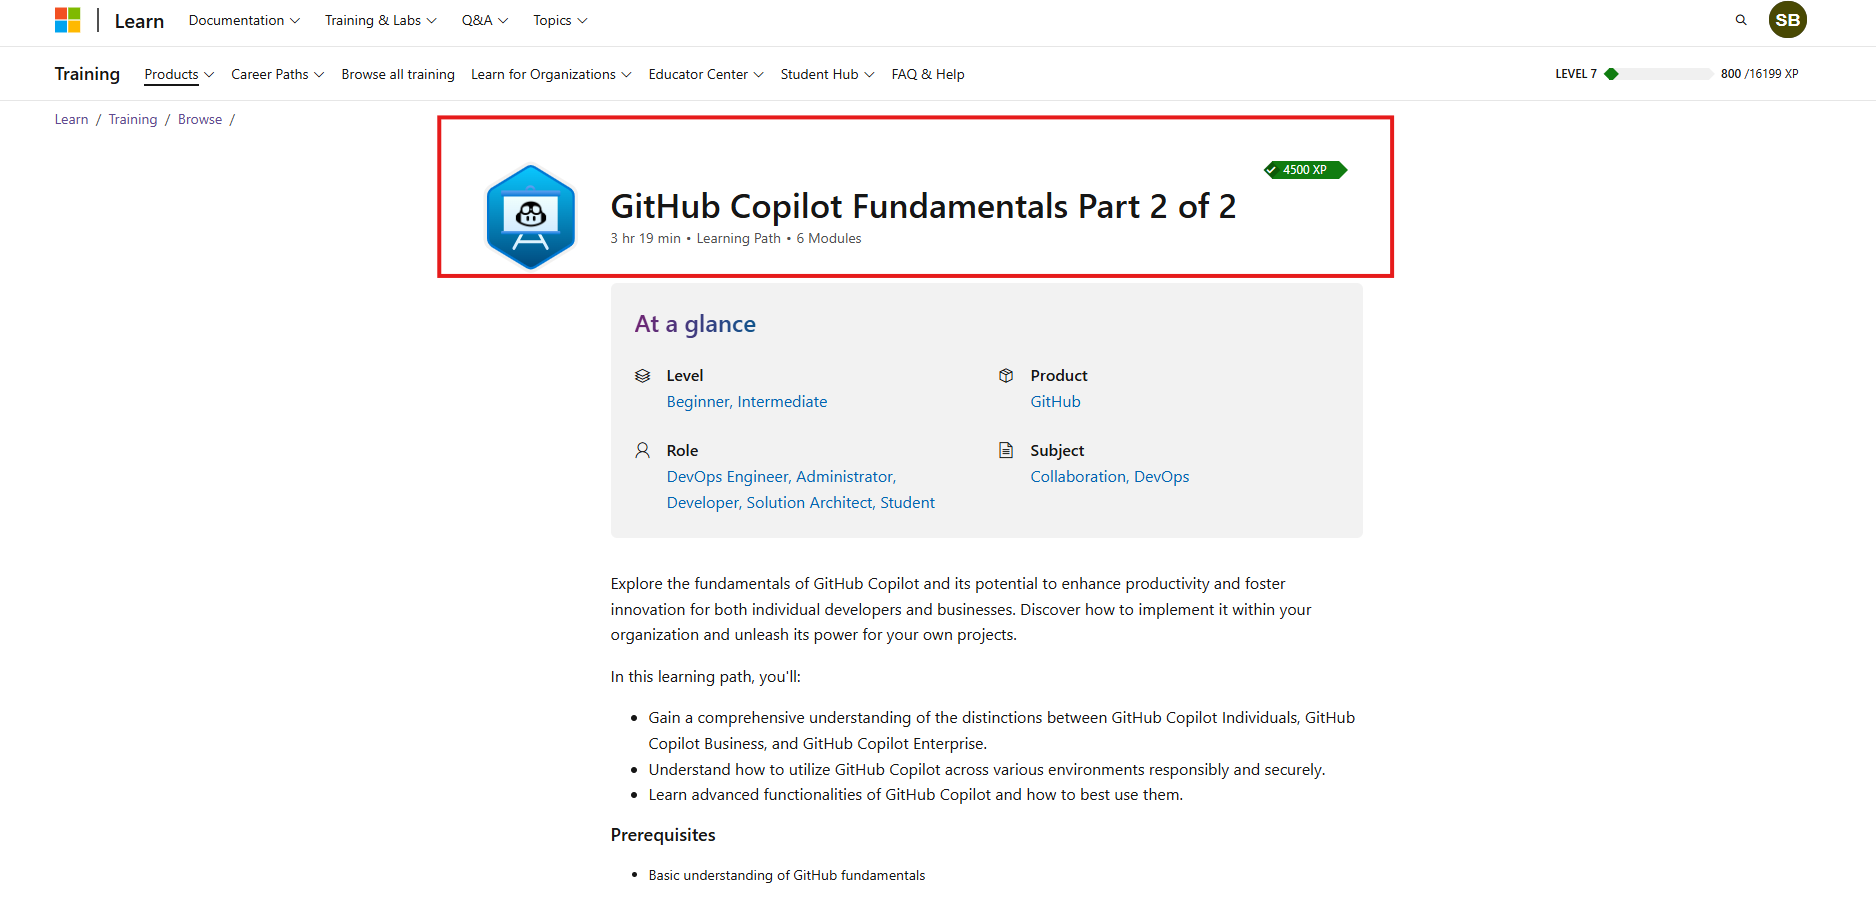
Task: Select the Intermediate level filter link
Action: click(x=782, y=401)
